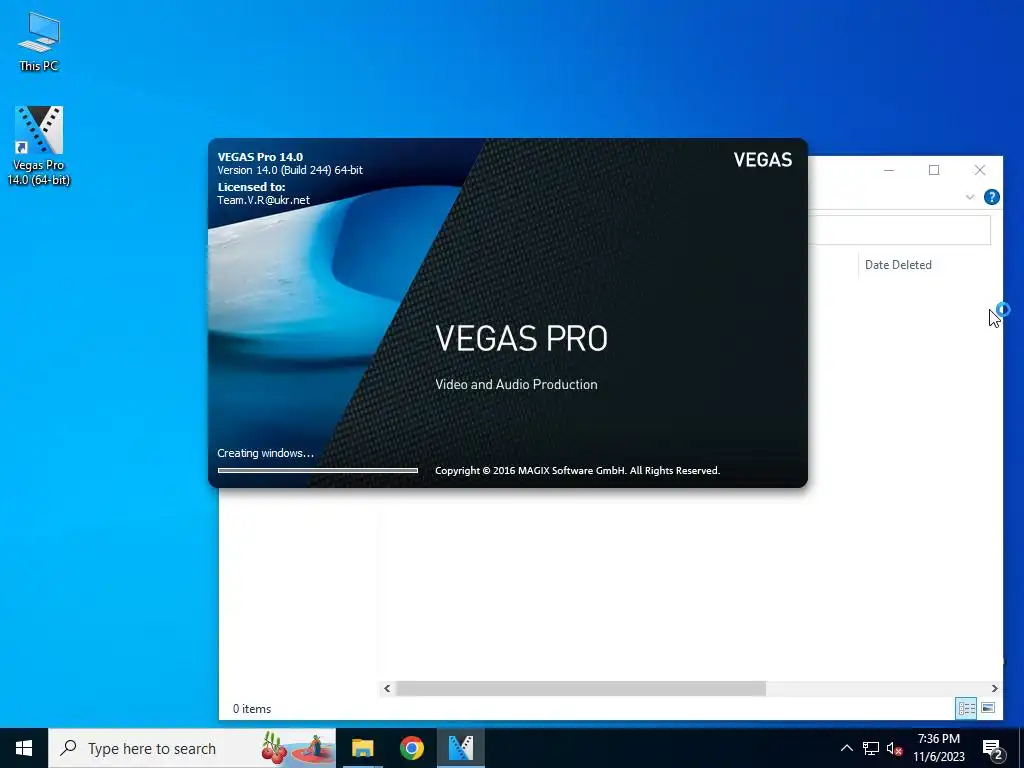Expand the ribbon chevron in Explorer window
The image size is (1024, 768).
[970, 197]
